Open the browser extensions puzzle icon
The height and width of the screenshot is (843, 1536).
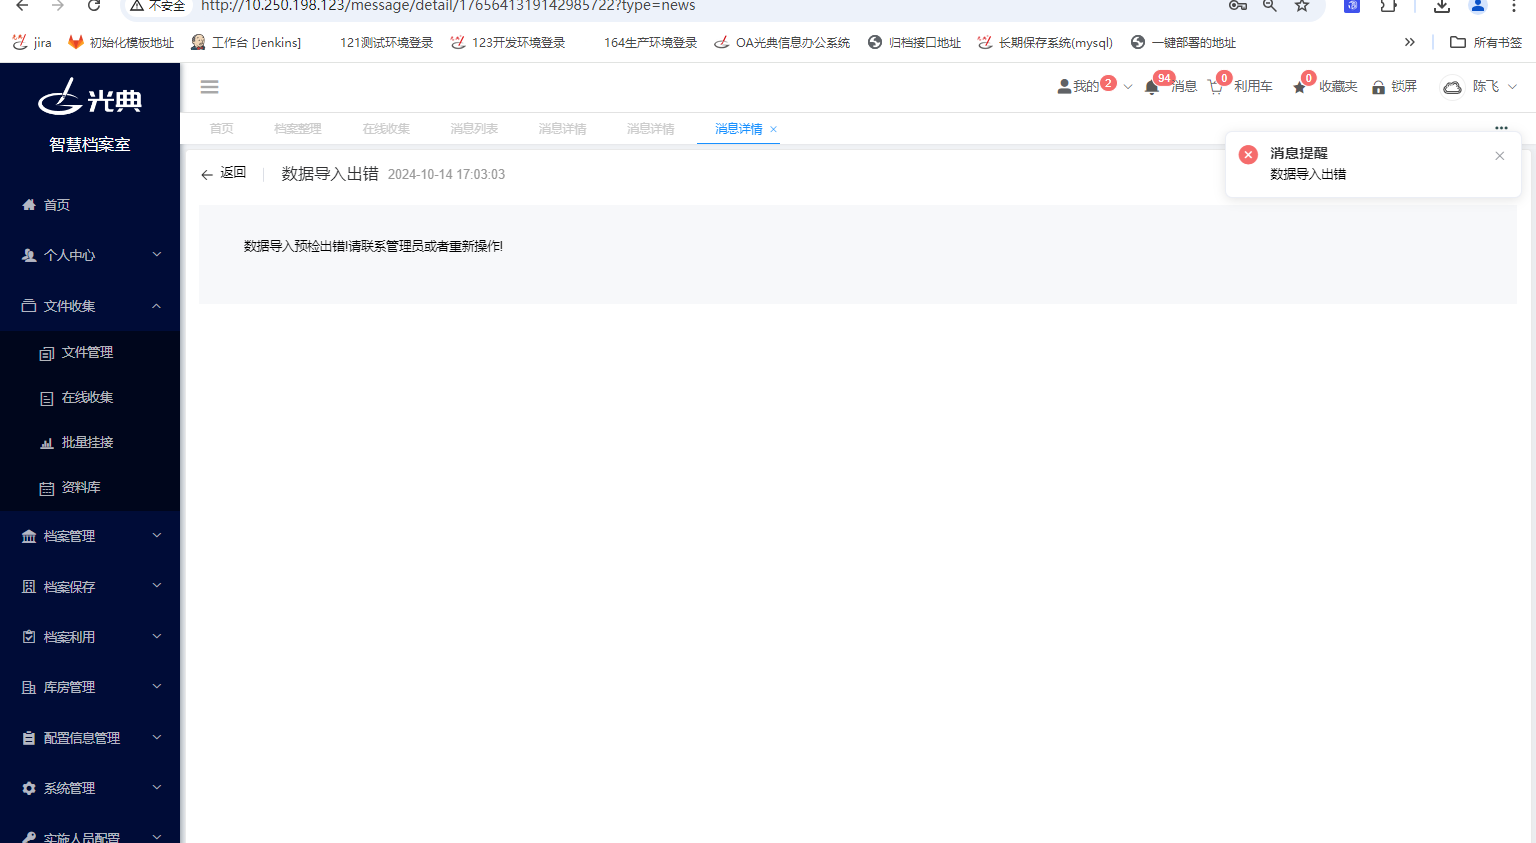1389,6
